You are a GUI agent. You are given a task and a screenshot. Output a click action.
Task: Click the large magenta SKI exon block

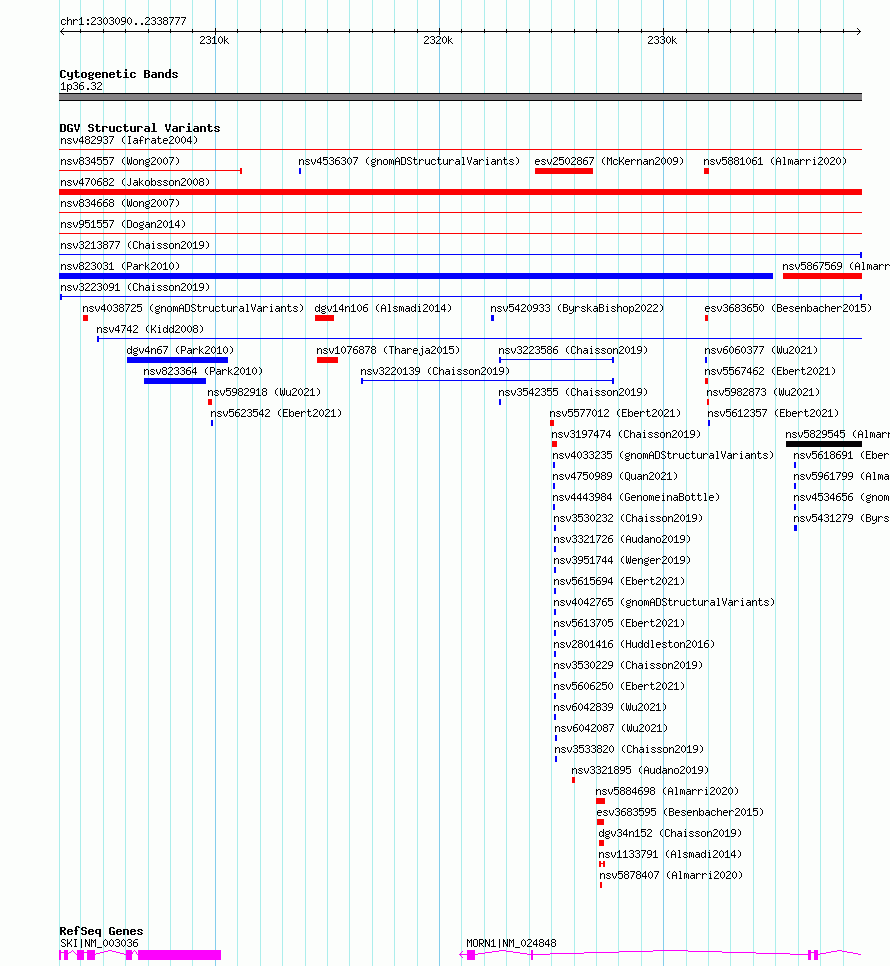pyautogui.click(x=179, y=955)
